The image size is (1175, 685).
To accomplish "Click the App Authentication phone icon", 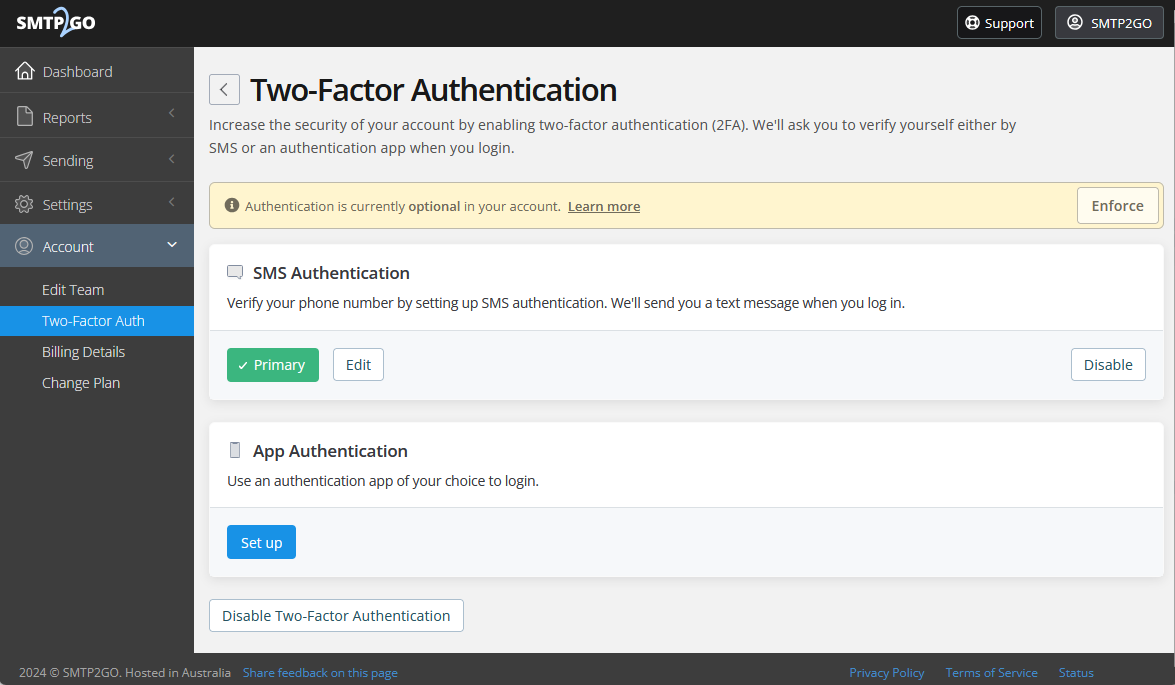I will coord(235,450).
